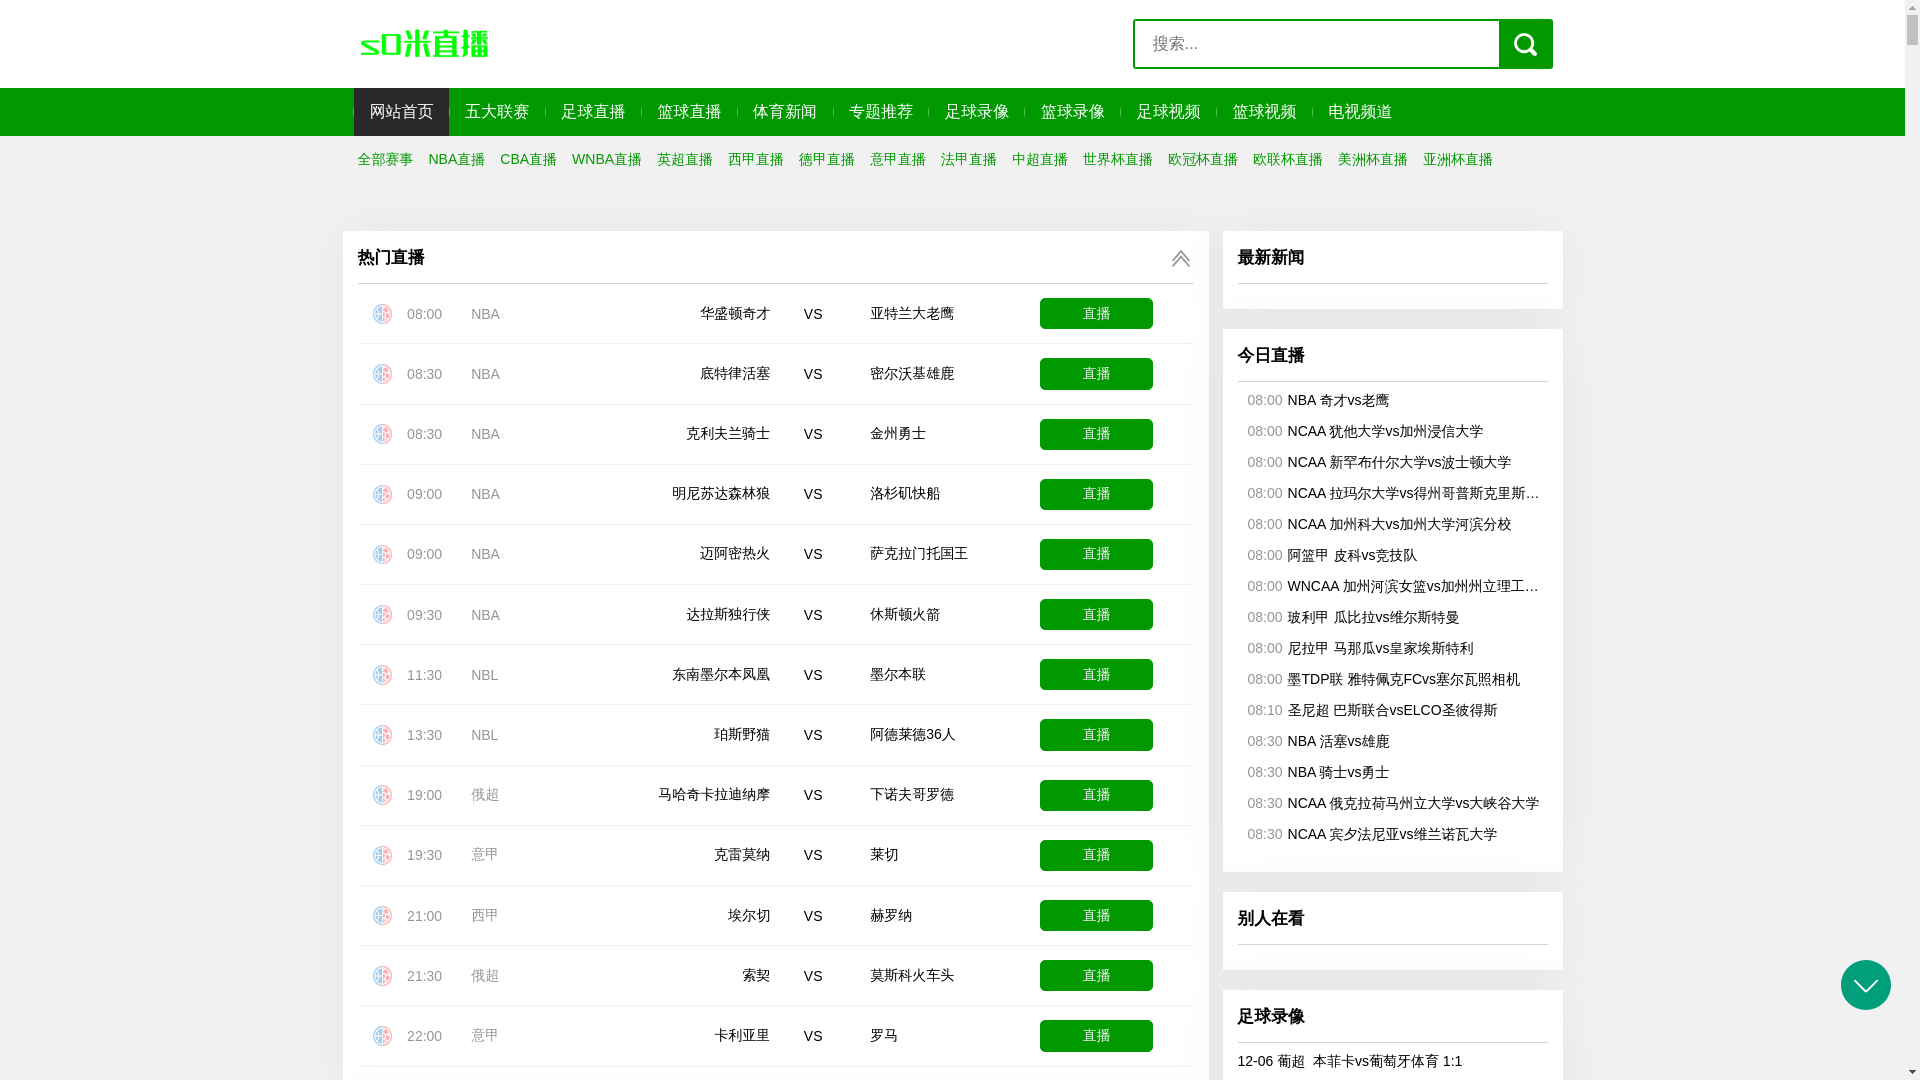The image size is (1920, 1080).
Task: Click 直播 button for 埃尔切 vs 赫罗纳
Action: click(1096, 916)
